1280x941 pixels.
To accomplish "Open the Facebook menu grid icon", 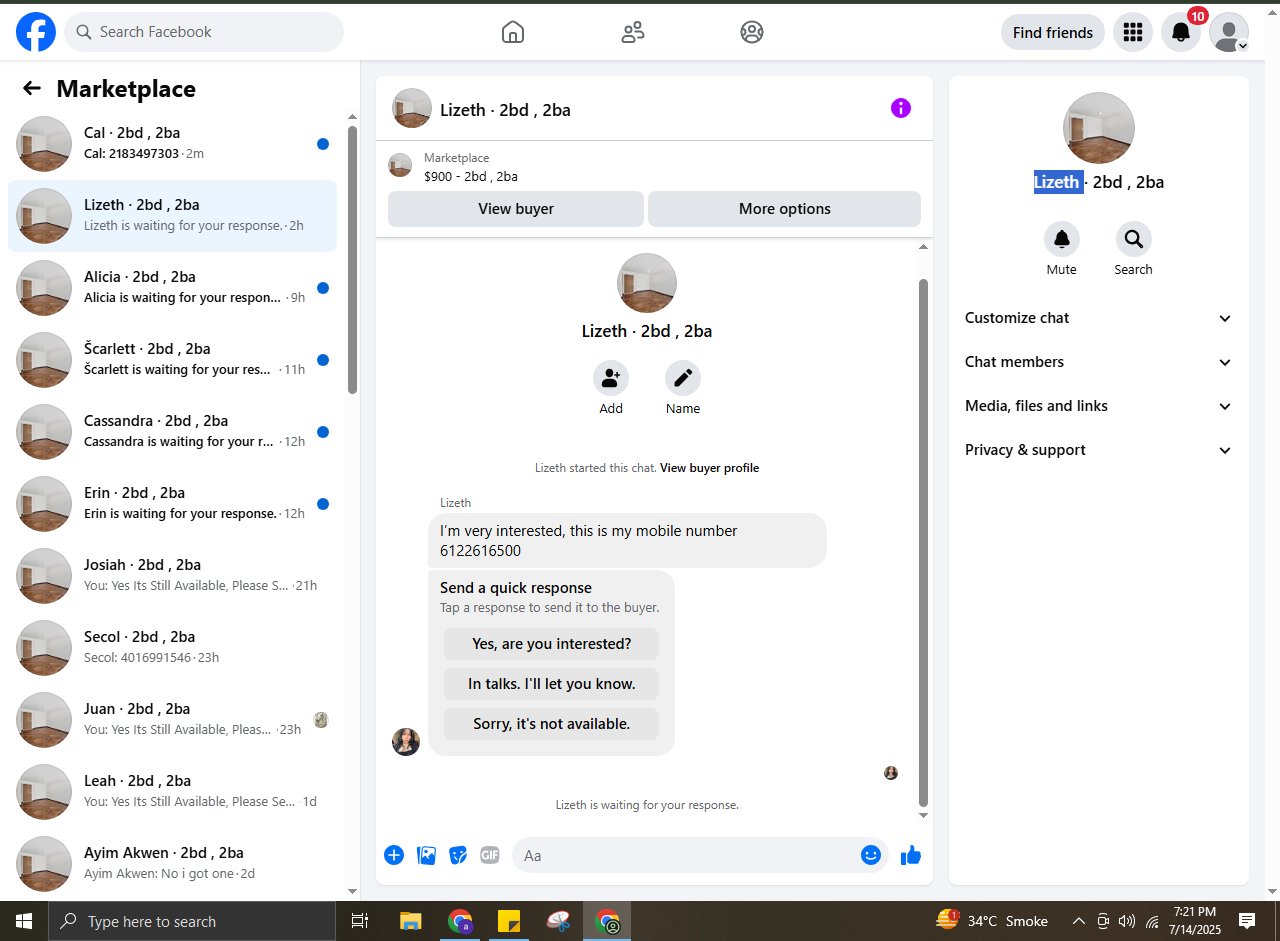I will [x=1132, y=32].
